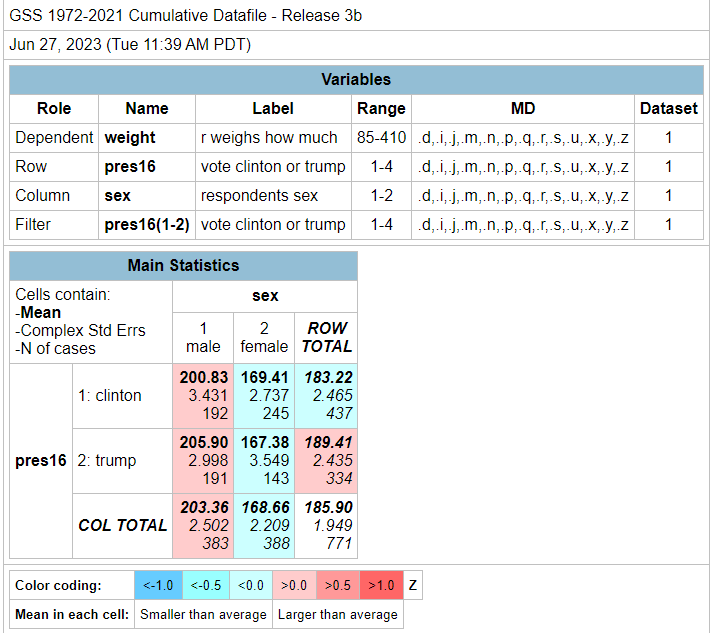This screenshot has width=710, height=633.
Task: Click the 'weight' variable name
Action: click(x=130, y=138)
